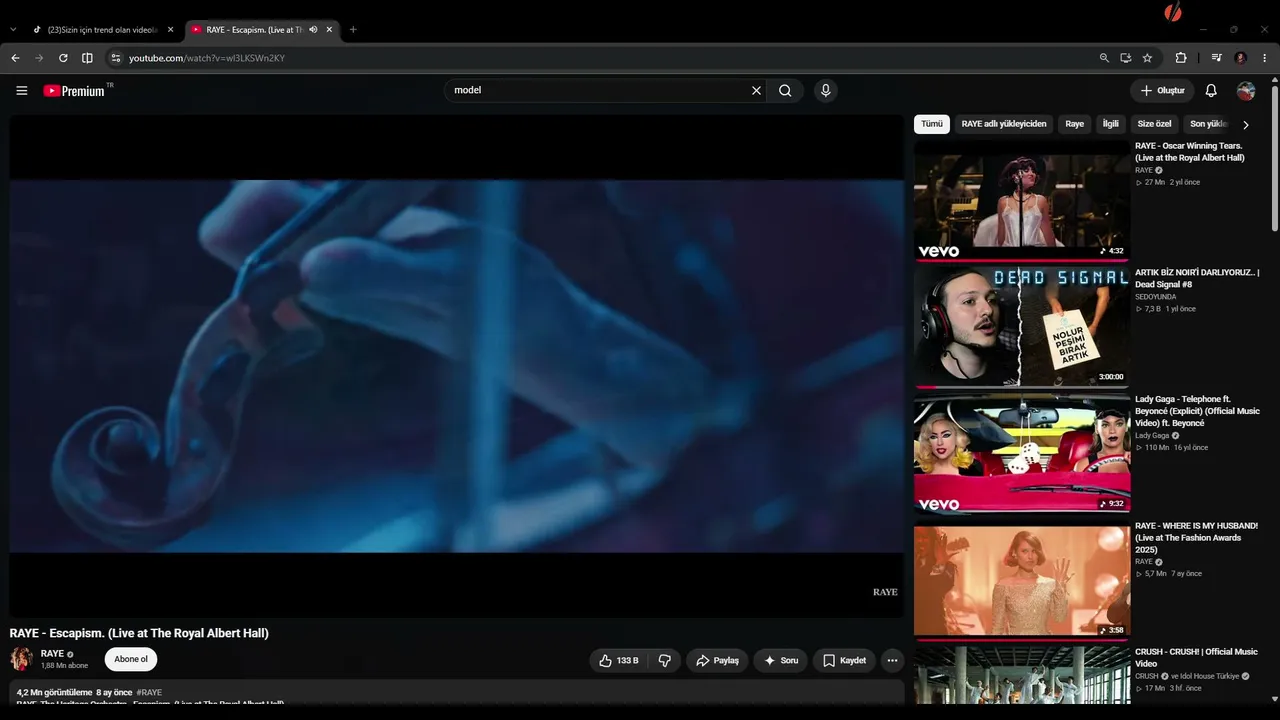Open tab search dropdown arrow

coord(13,30)
